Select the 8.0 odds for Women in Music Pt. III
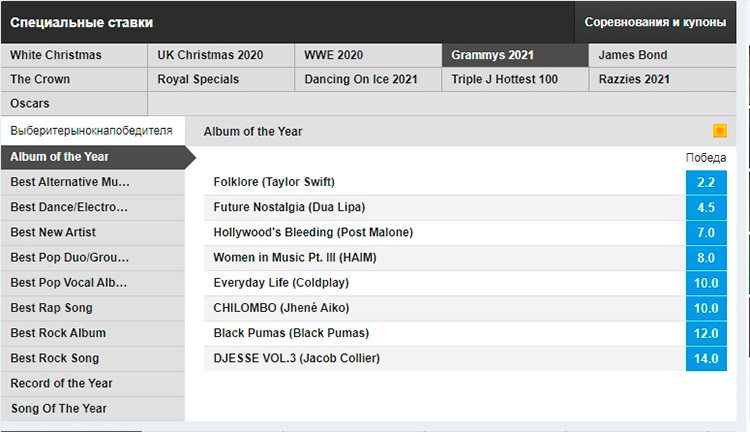The height and width of the screenshot is (432, 750). tap(706, 257)
